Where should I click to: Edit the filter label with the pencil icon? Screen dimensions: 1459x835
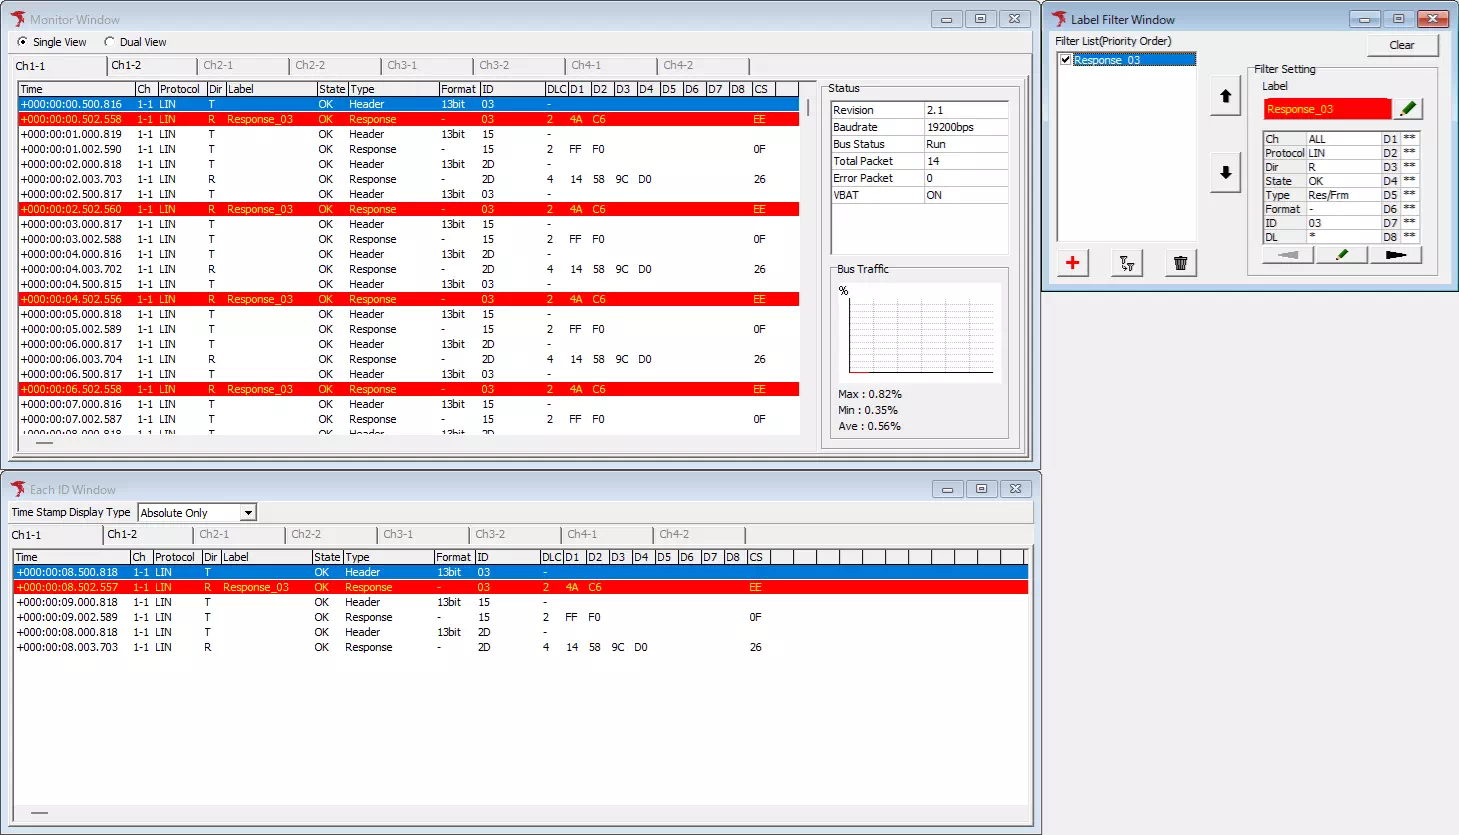[1408, 108]
